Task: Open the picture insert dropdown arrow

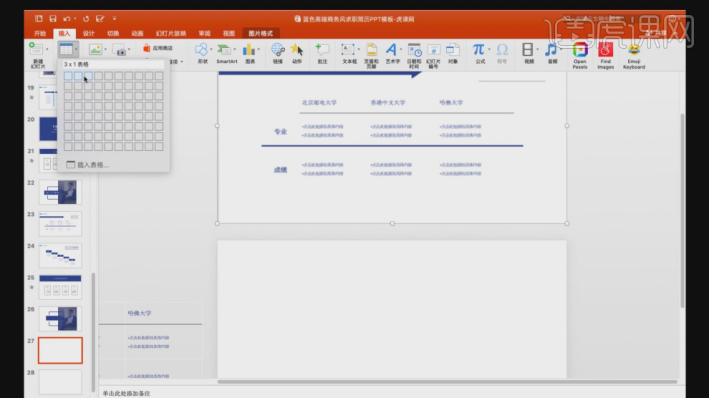Action: click(105, 49)
